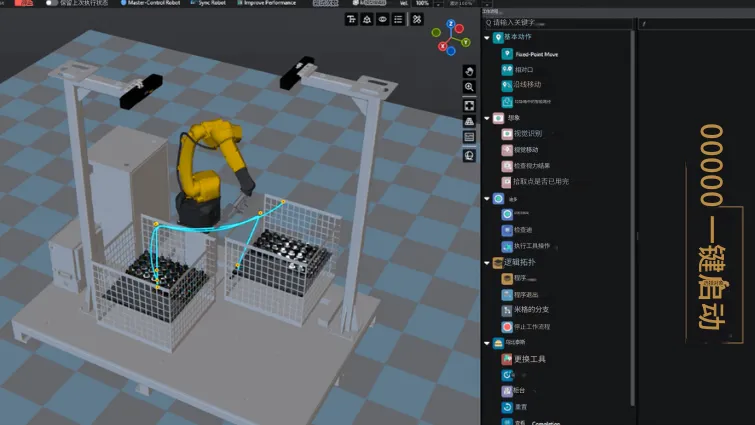Image resolution: width=755 pixels, height=425 pixels.
Task: Snap view to the Y axis on gizmo
Action: 466,42
